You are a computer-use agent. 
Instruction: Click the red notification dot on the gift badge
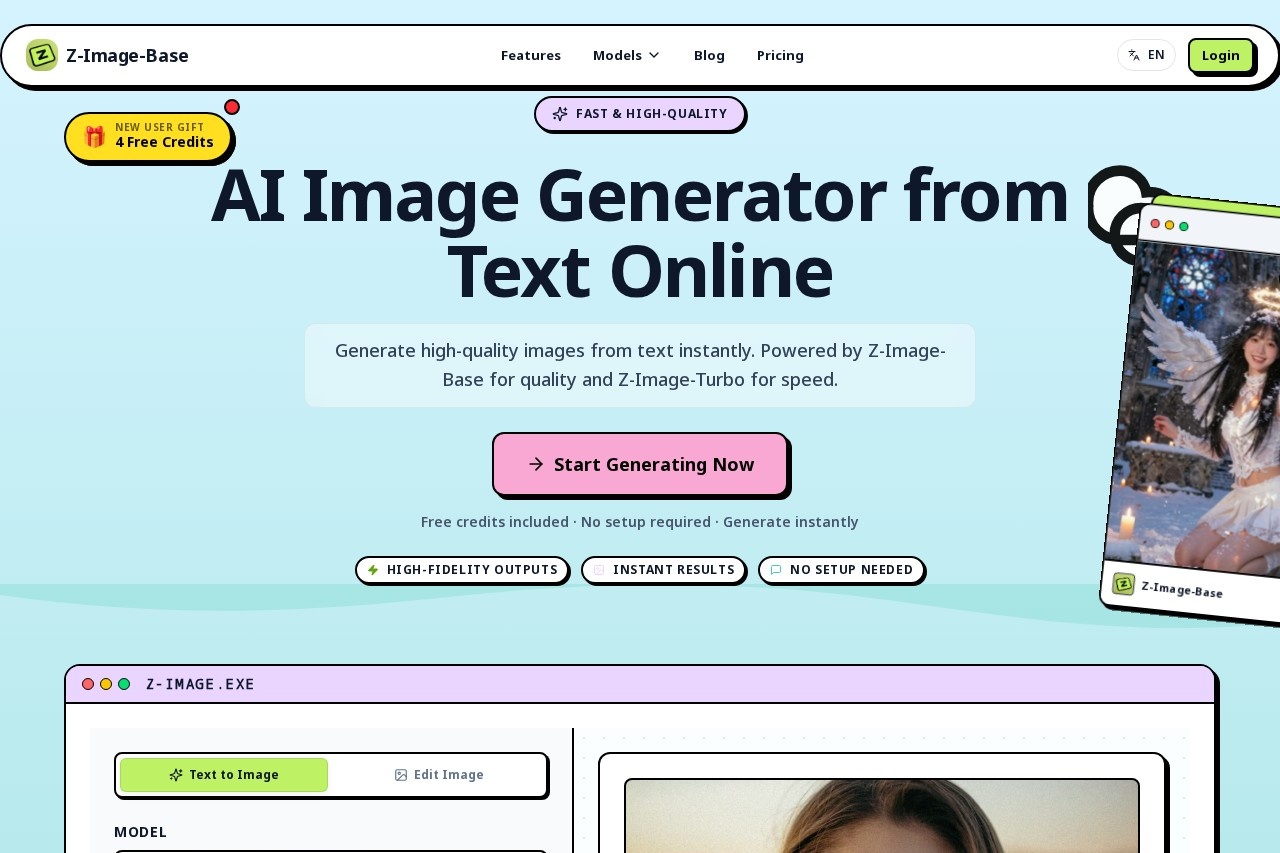[232, 107]
